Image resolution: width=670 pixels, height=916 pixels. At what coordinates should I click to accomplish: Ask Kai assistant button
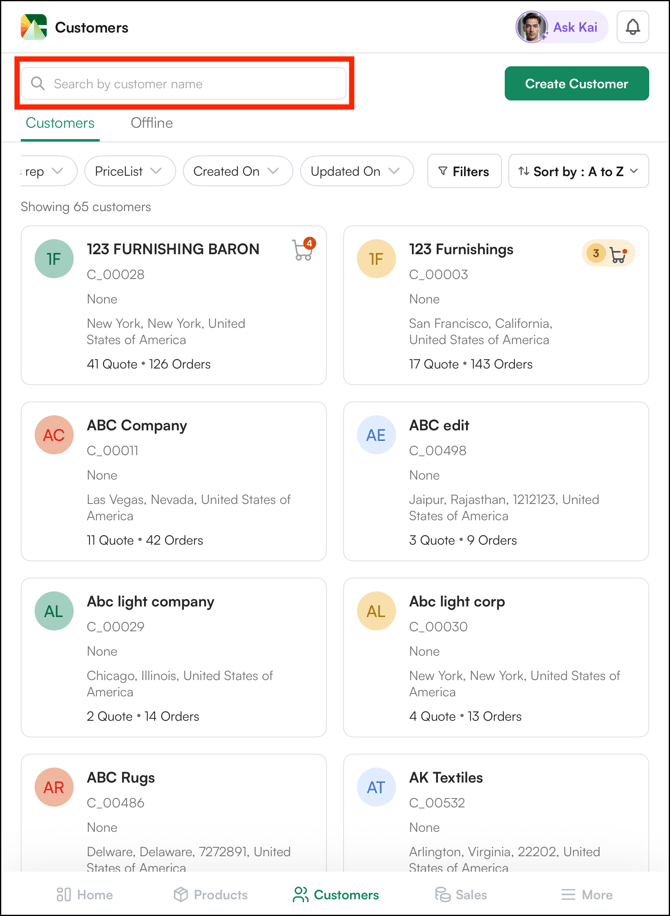561,27
